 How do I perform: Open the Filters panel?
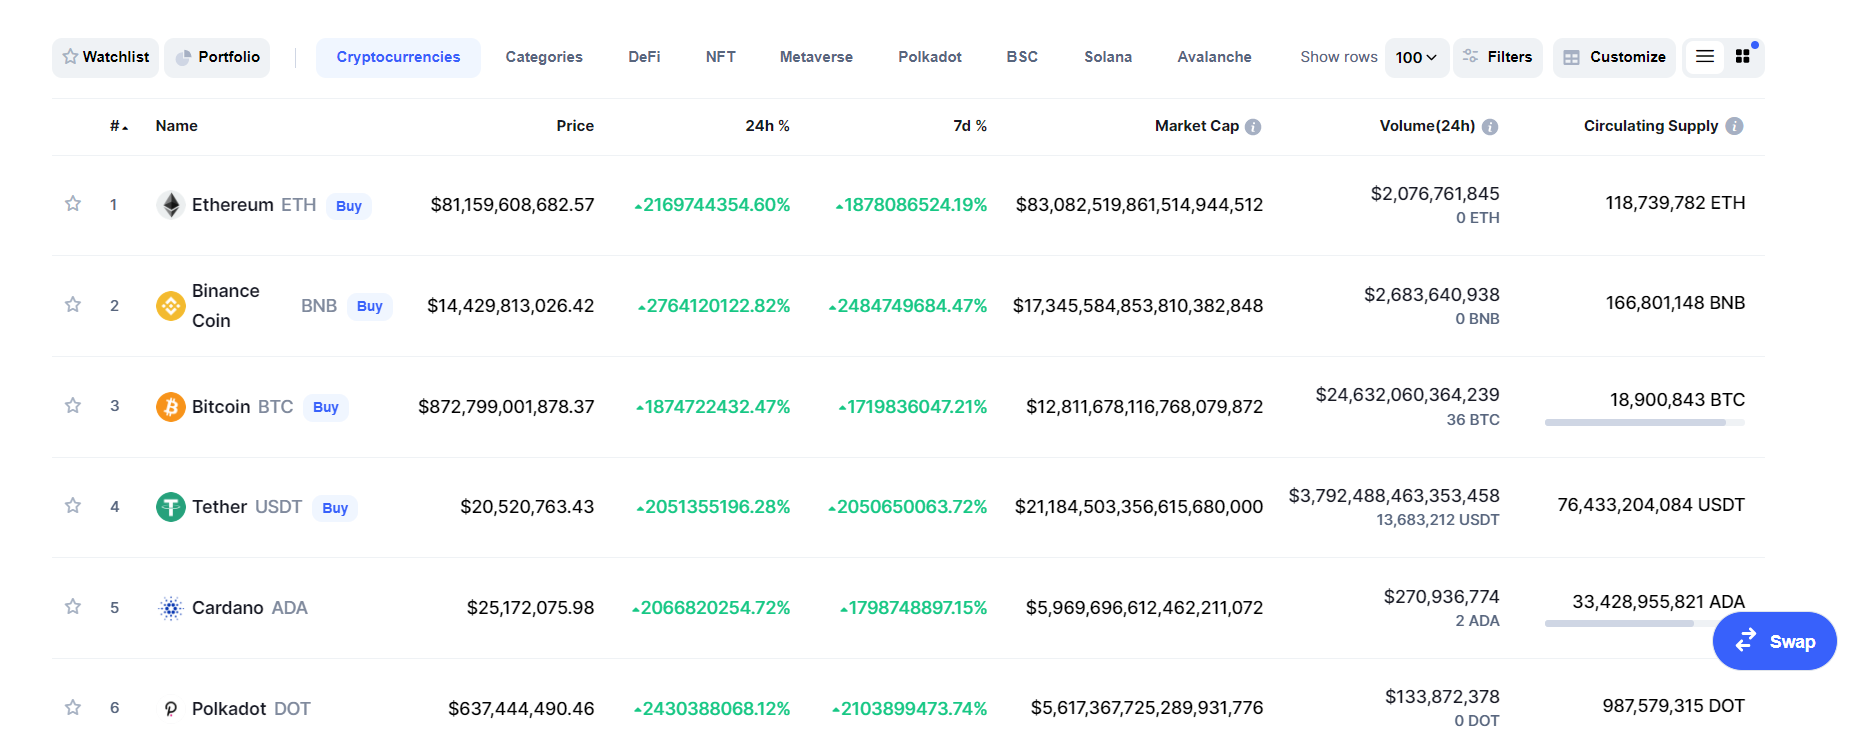tap(1498, 57)
